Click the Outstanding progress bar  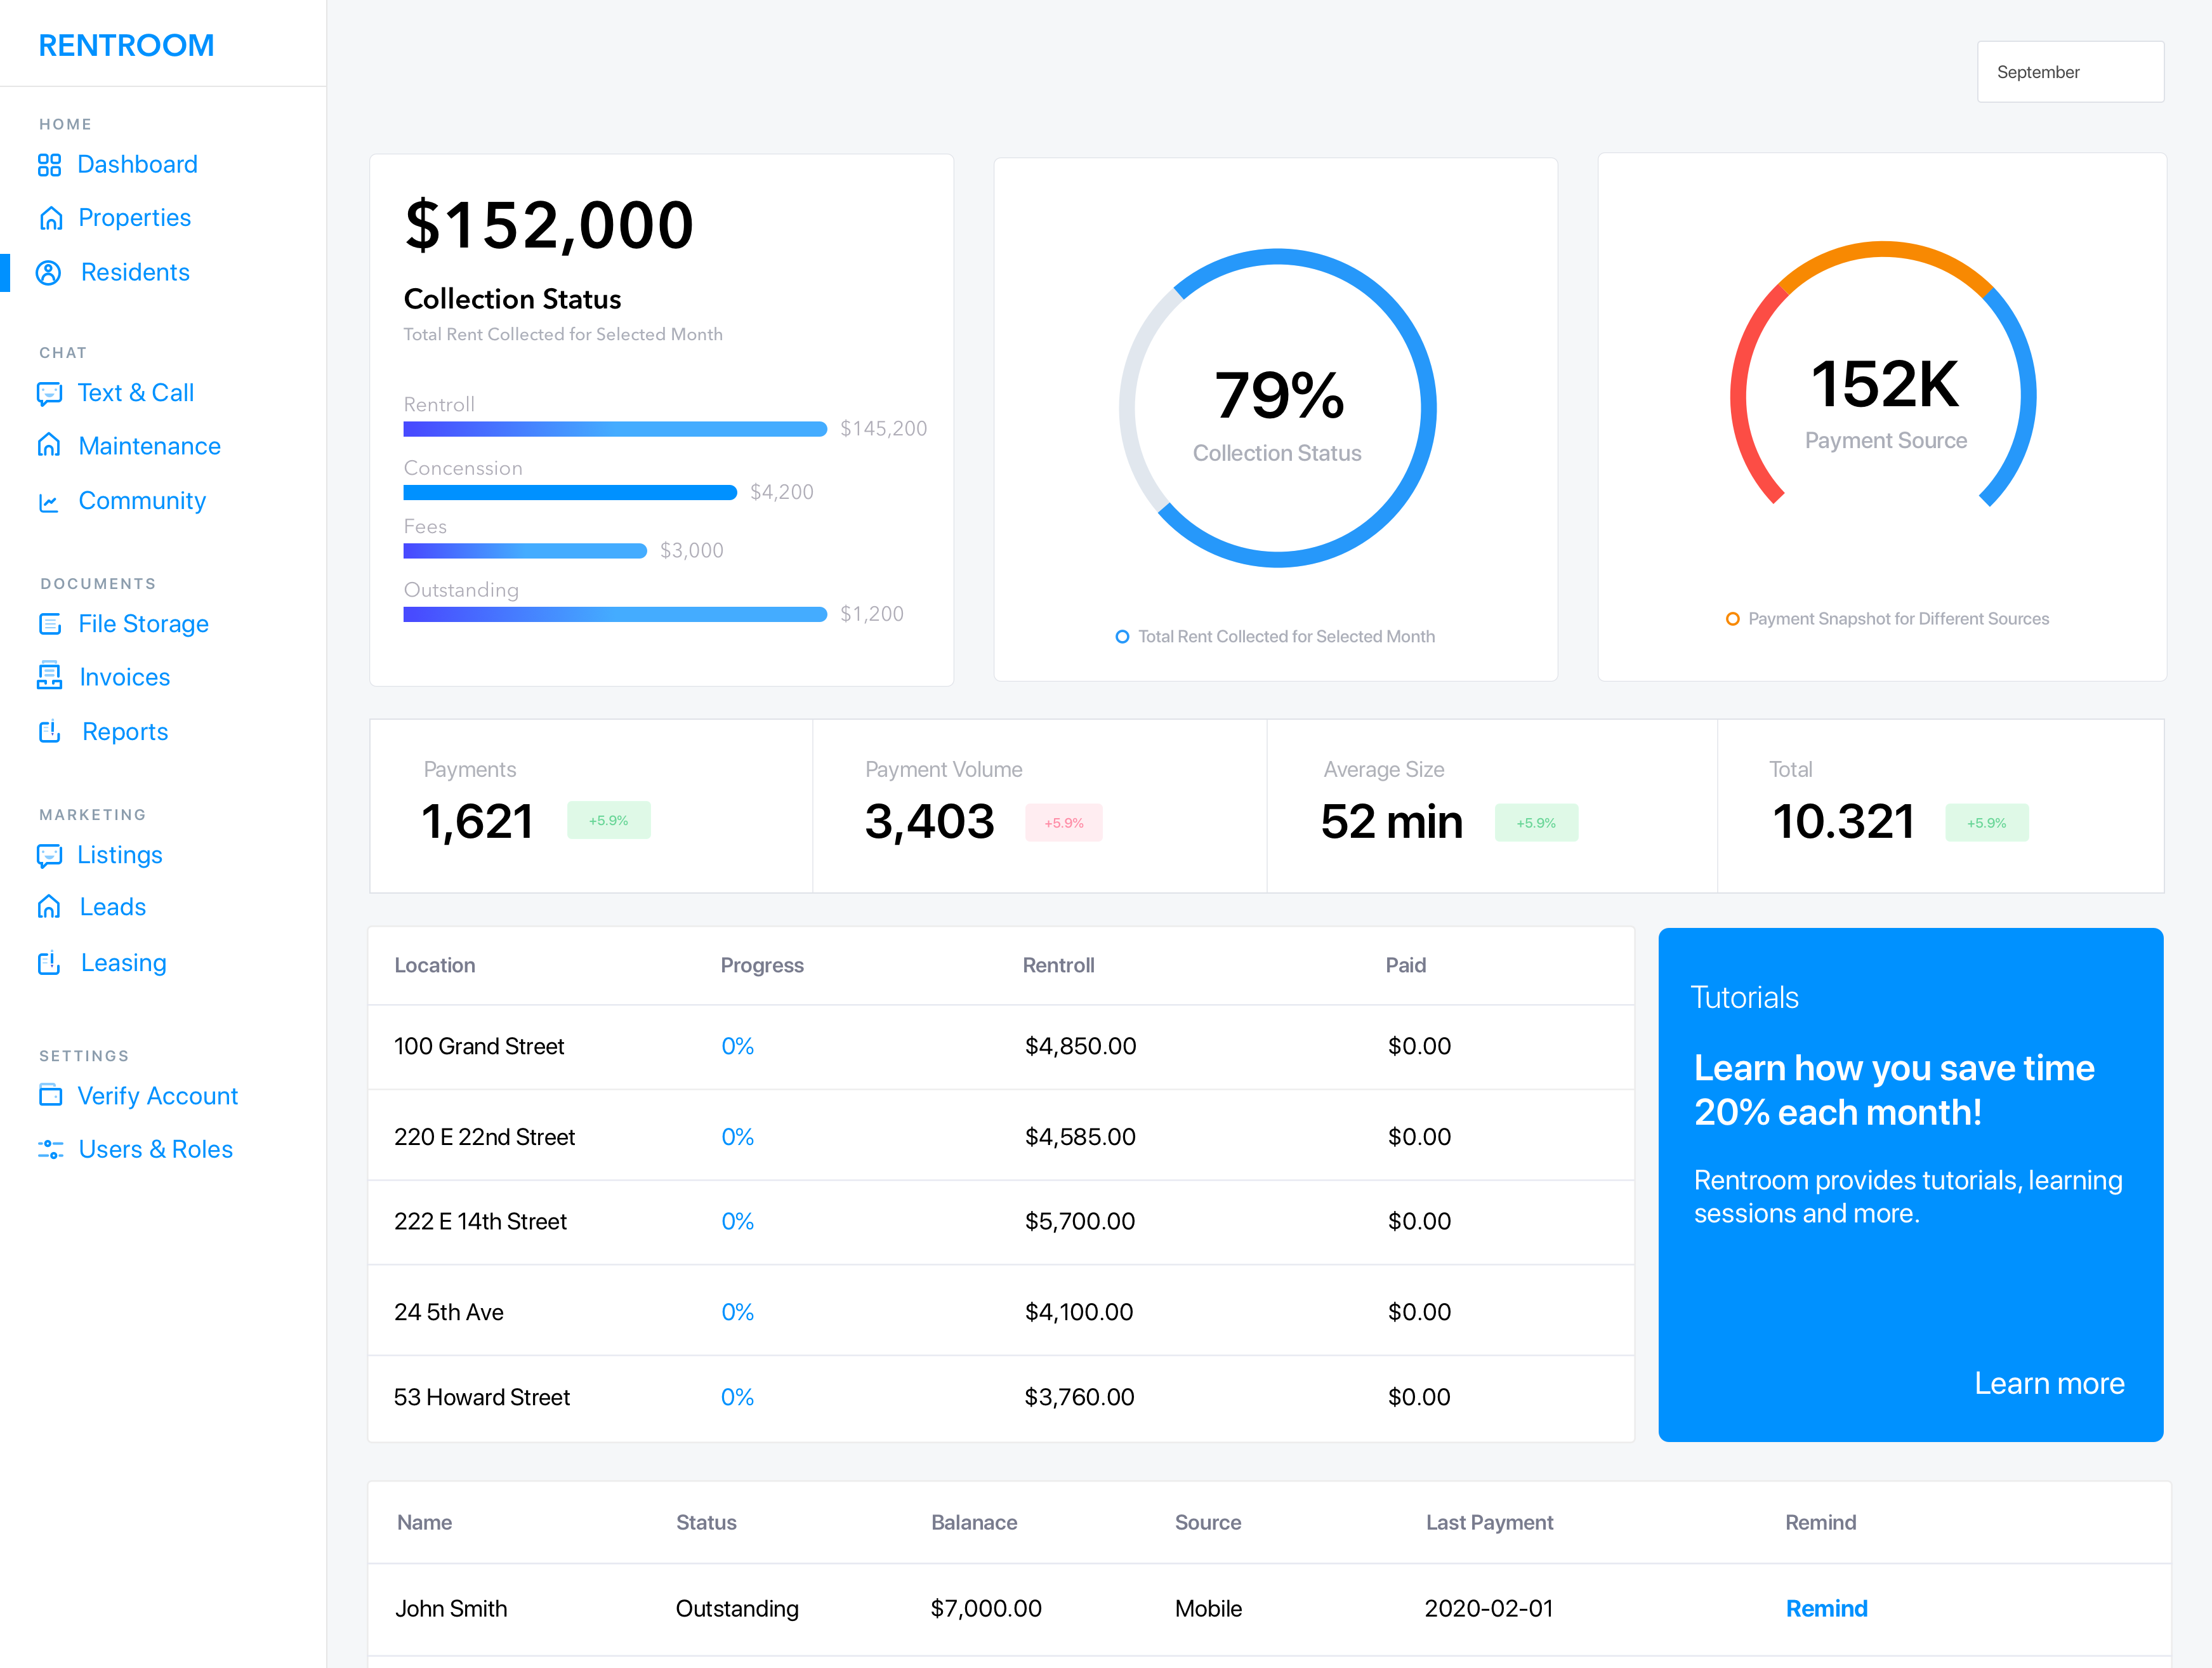click(x=615, y=614)
